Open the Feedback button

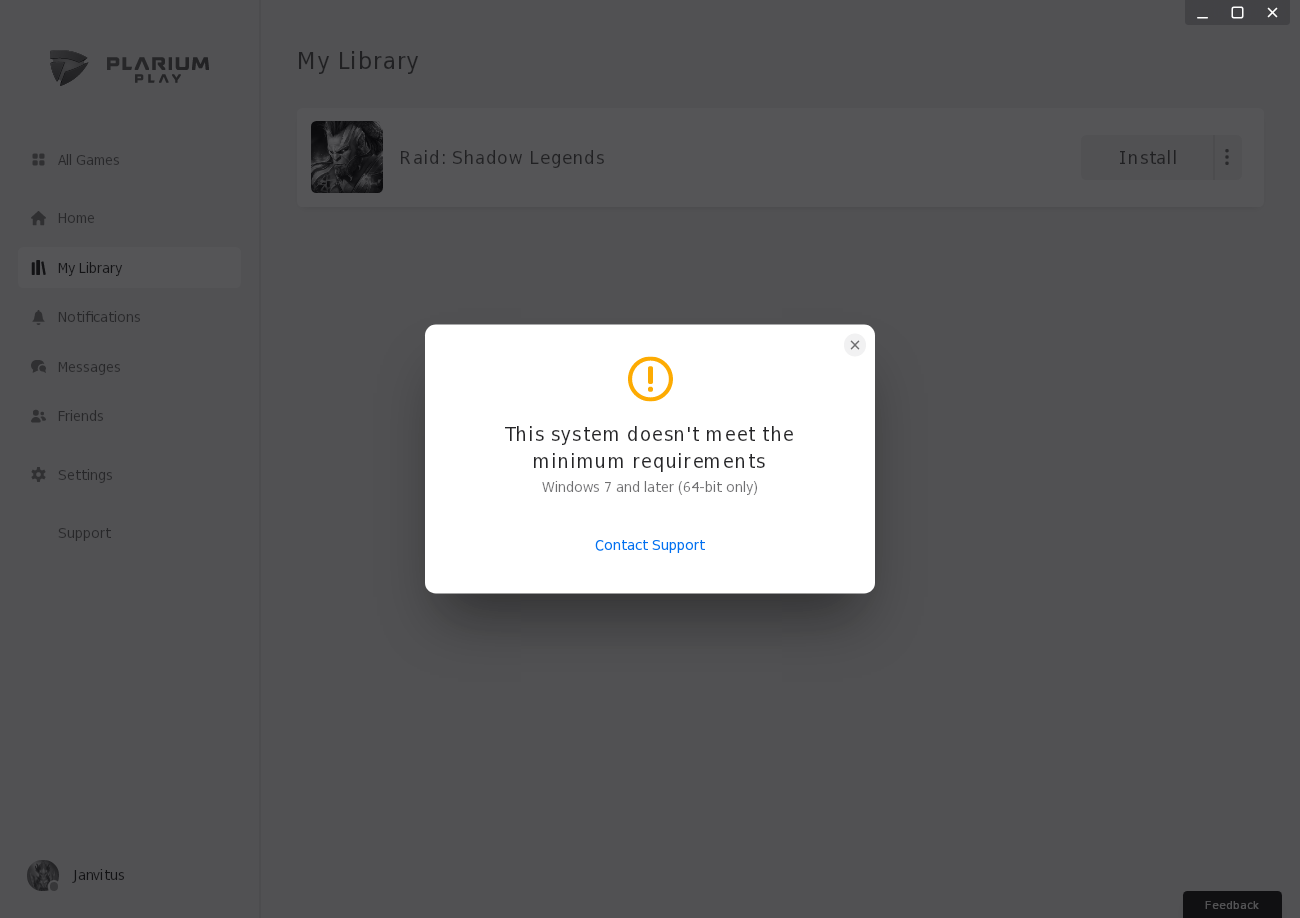tap(1232, 905)
